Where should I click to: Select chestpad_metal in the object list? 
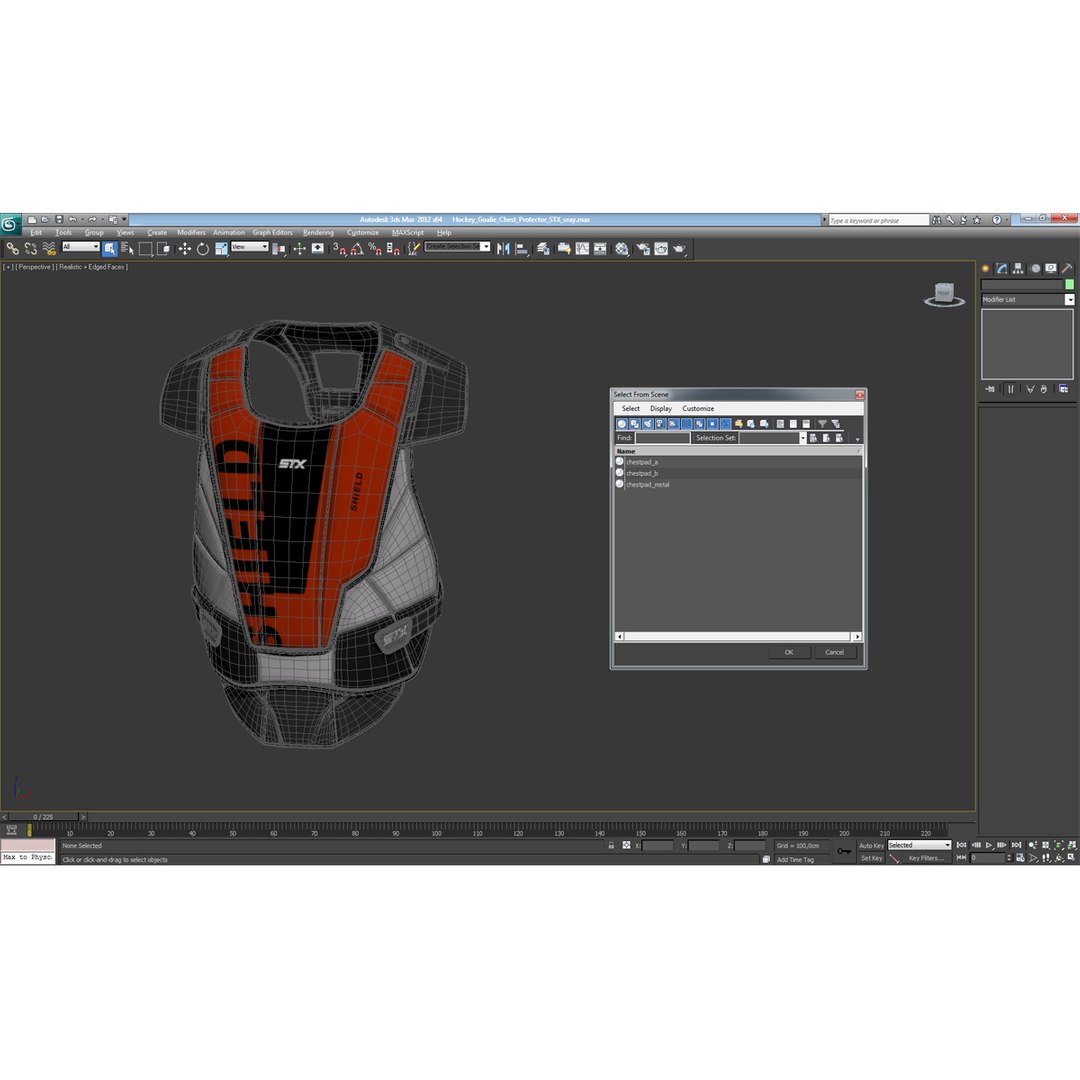coord(647,484)
